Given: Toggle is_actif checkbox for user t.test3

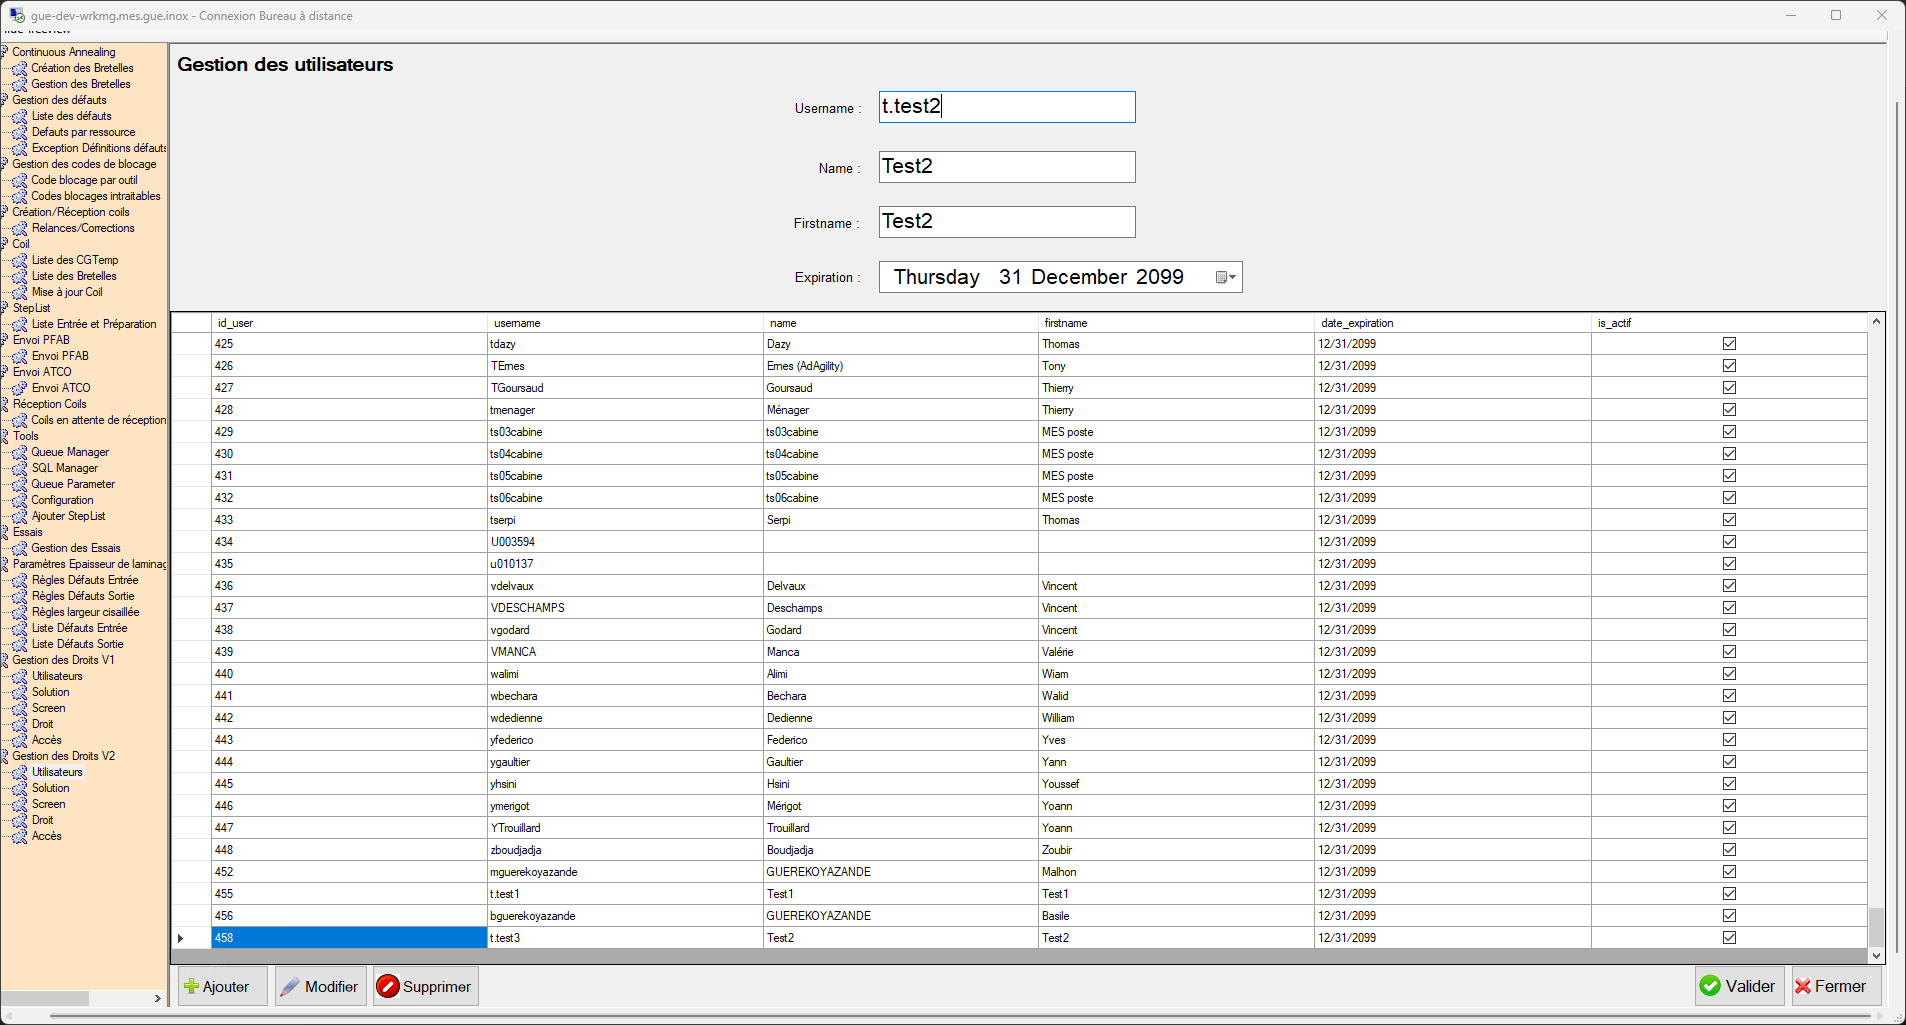Looking at the screenshot, I should click(x=1729, y=938).
